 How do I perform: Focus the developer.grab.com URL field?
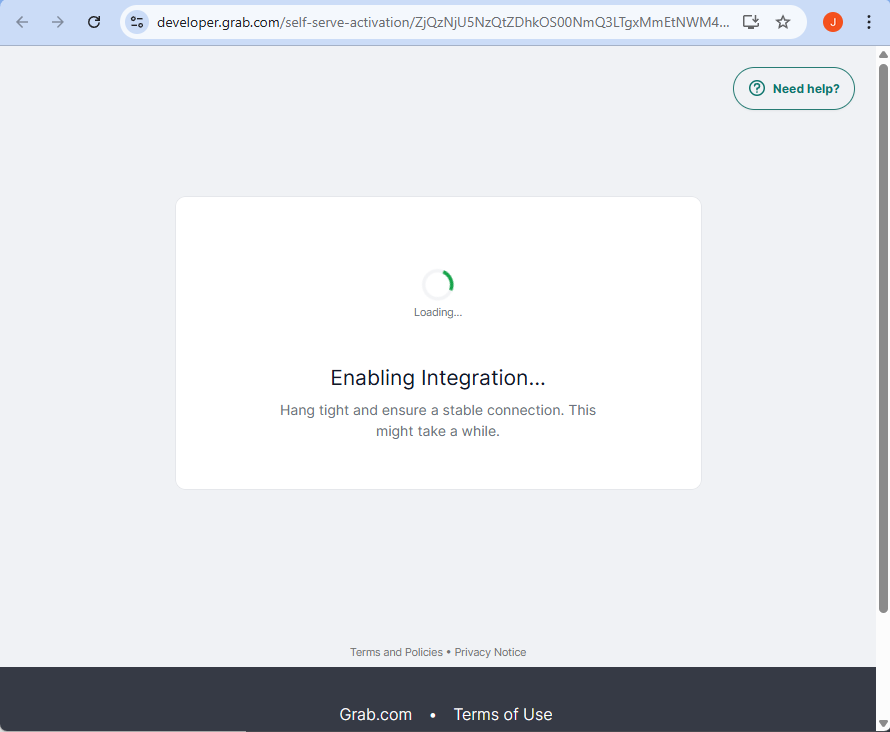[440, 22]
